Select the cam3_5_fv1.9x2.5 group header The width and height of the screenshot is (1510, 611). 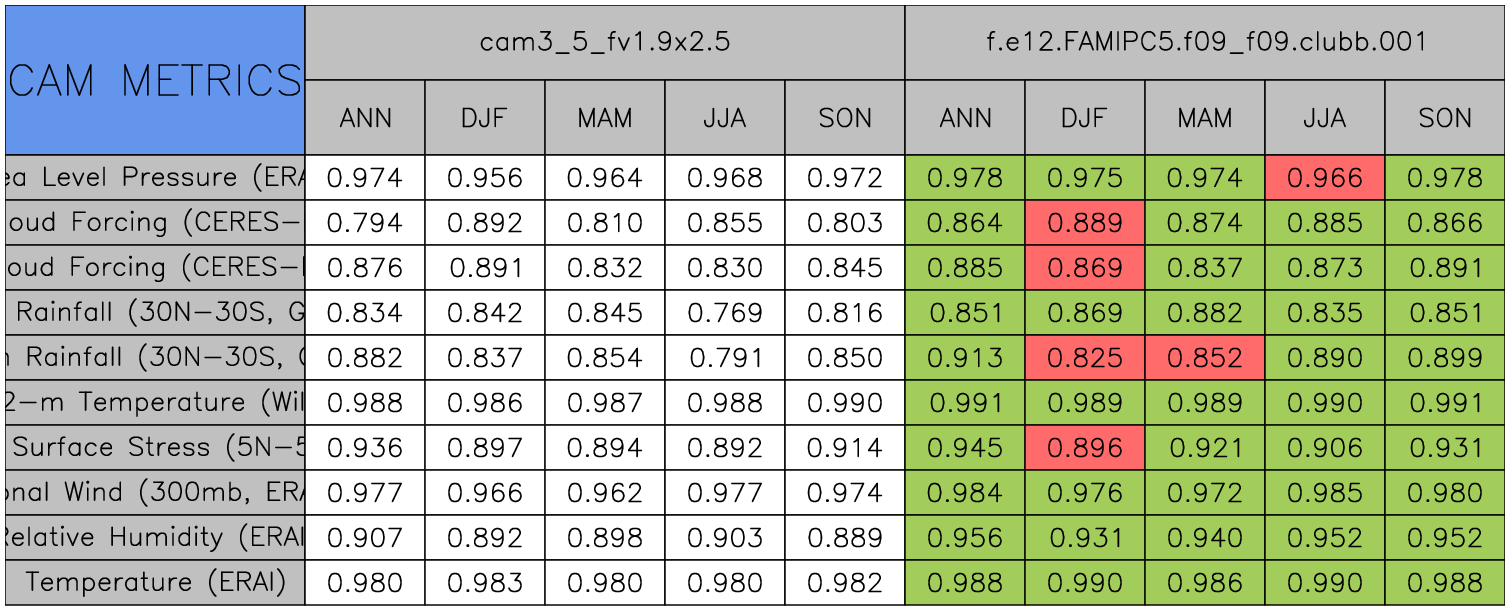[x=604, y=42]
